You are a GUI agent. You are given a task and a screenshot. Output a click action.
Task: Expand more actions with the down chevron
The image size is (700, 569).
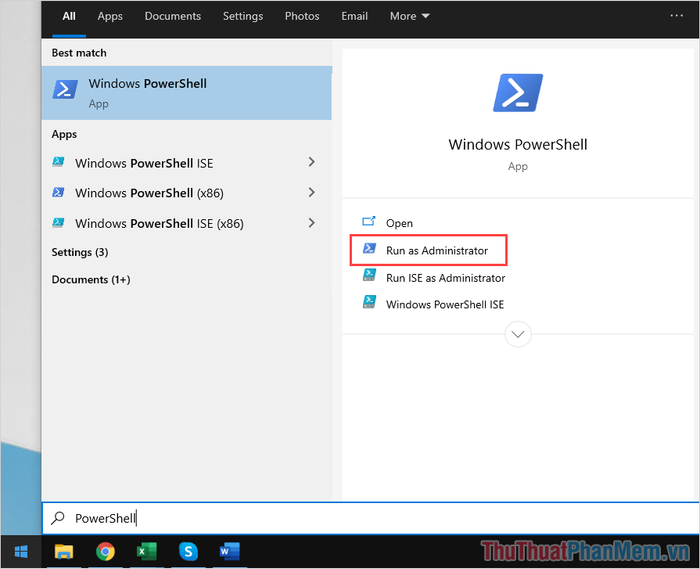[518, 334]
